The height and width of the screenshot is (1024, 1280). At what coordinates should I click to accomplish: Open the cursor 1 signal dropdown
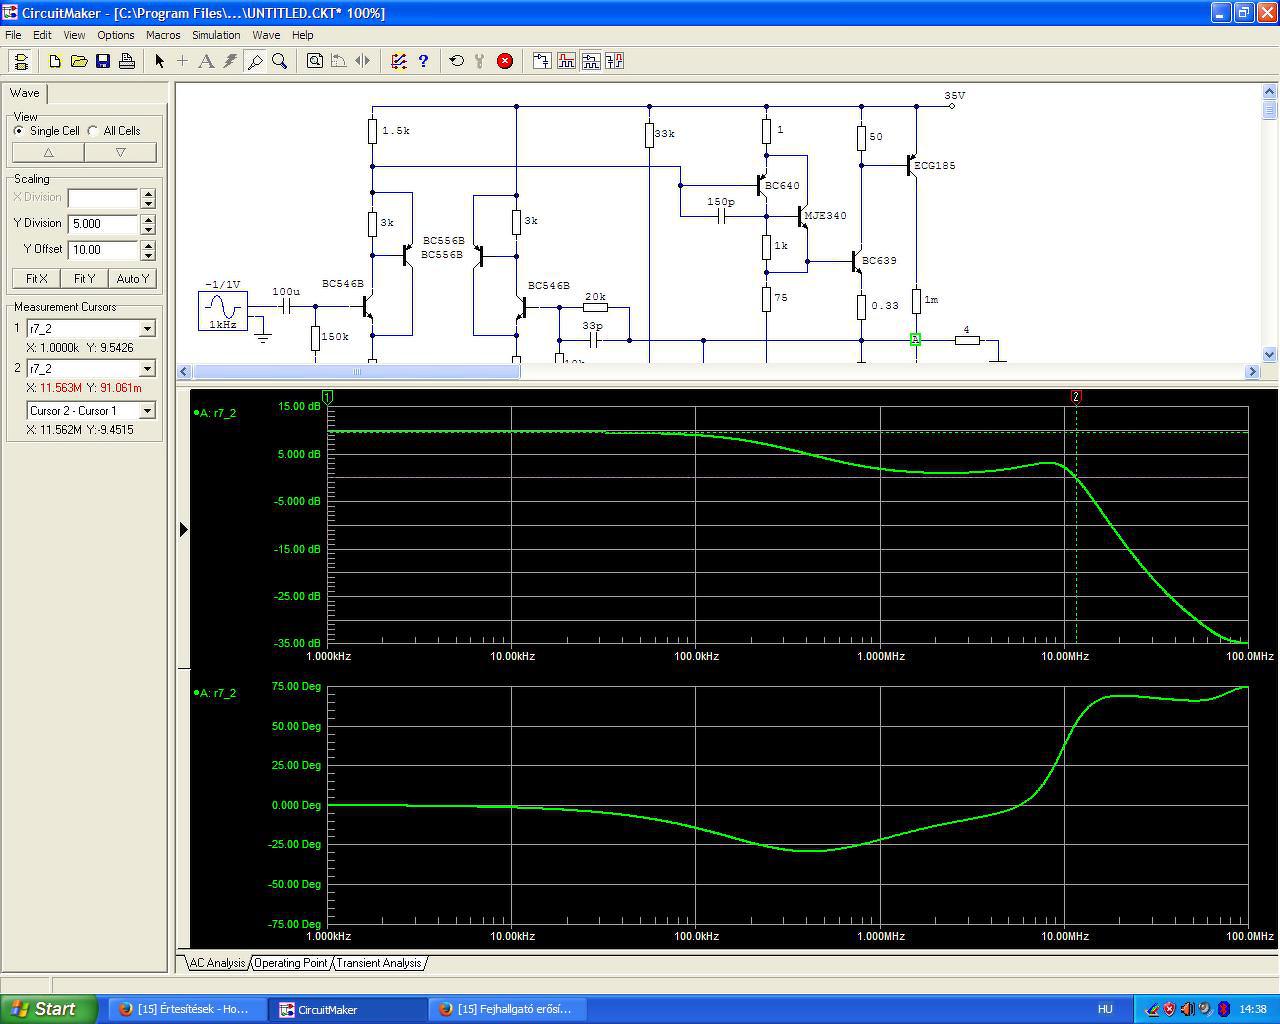tap(147, 329)
